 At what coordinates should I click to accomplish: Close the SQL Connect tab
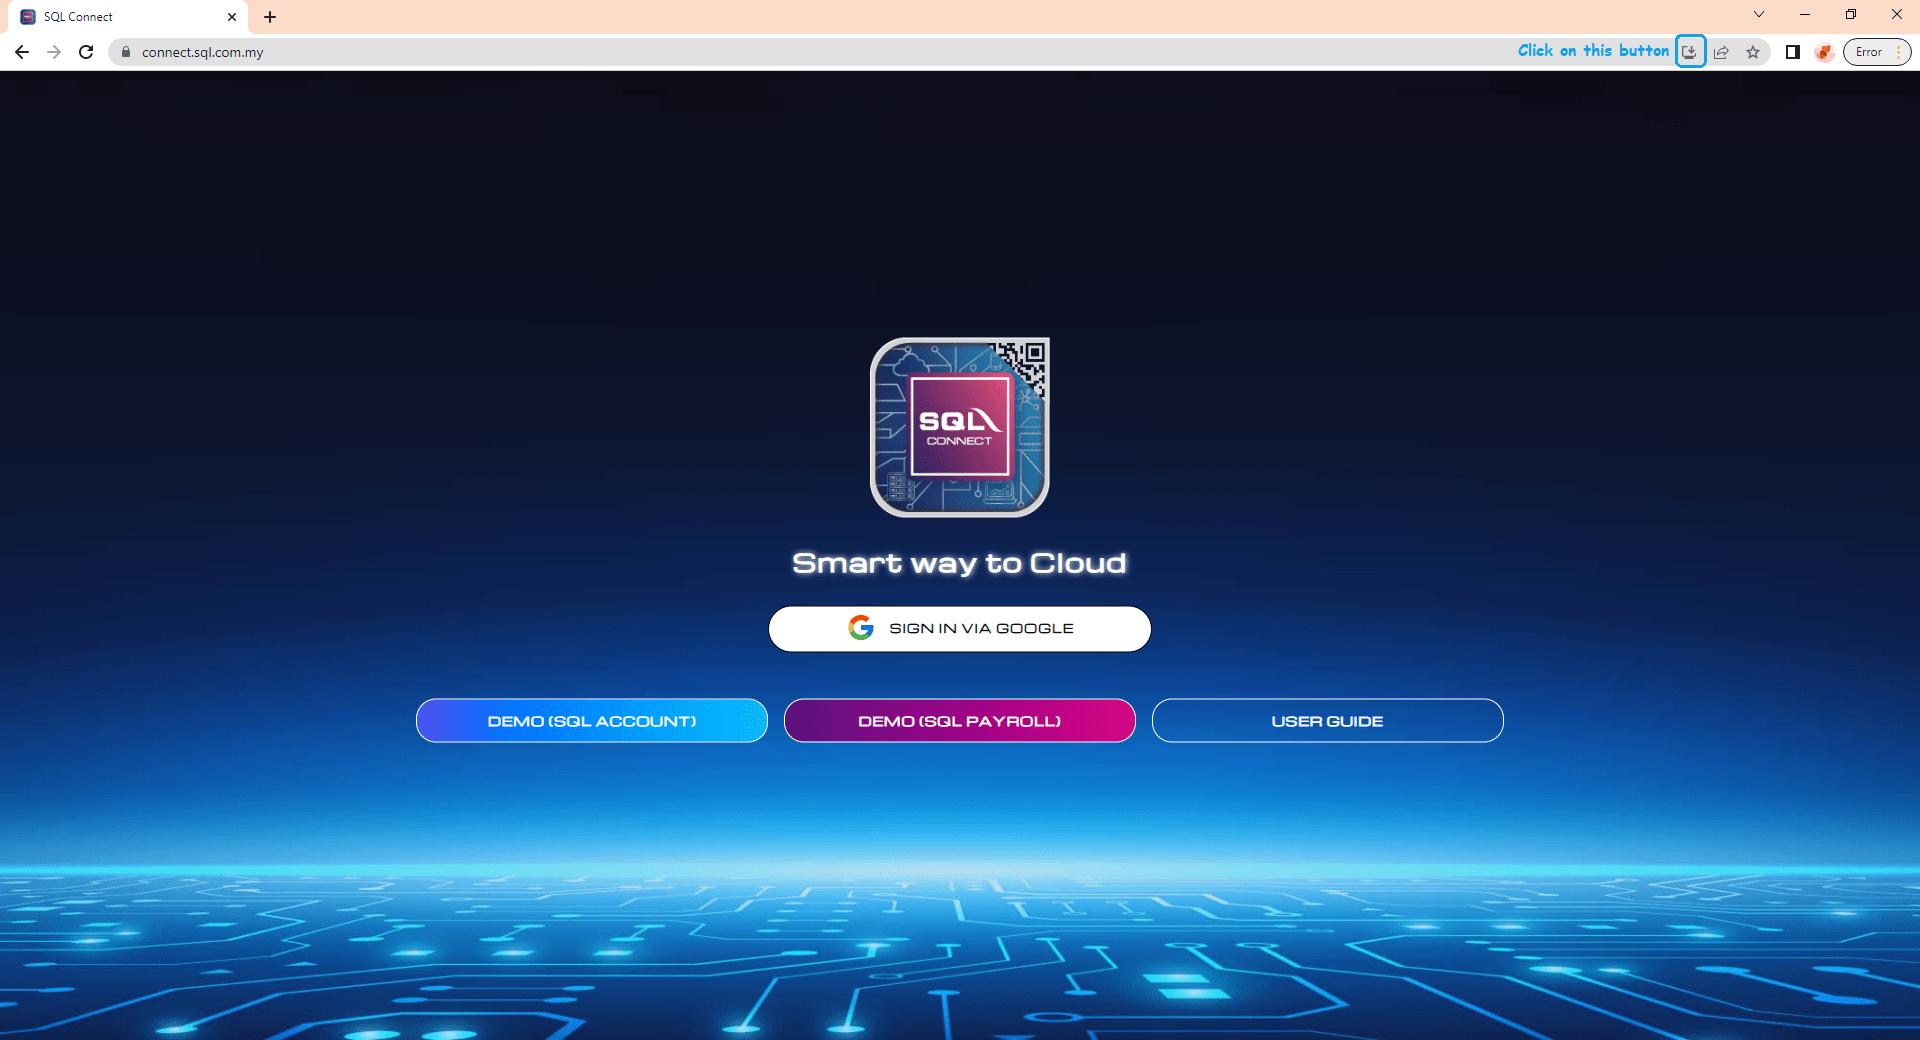[232, 17]
